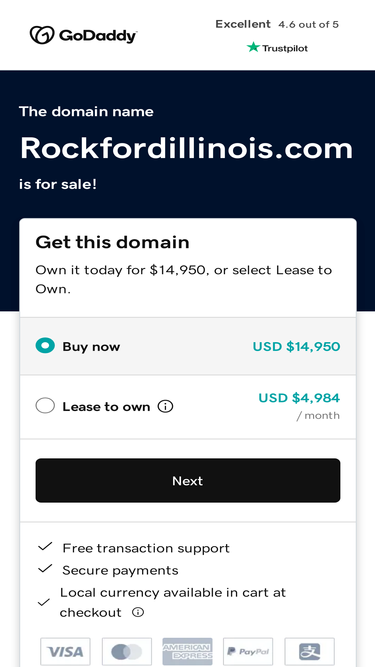The width and height of the screenshot is (375, 667).
Task: Click the local currency info icon
Action: click(x=138, y=613)
